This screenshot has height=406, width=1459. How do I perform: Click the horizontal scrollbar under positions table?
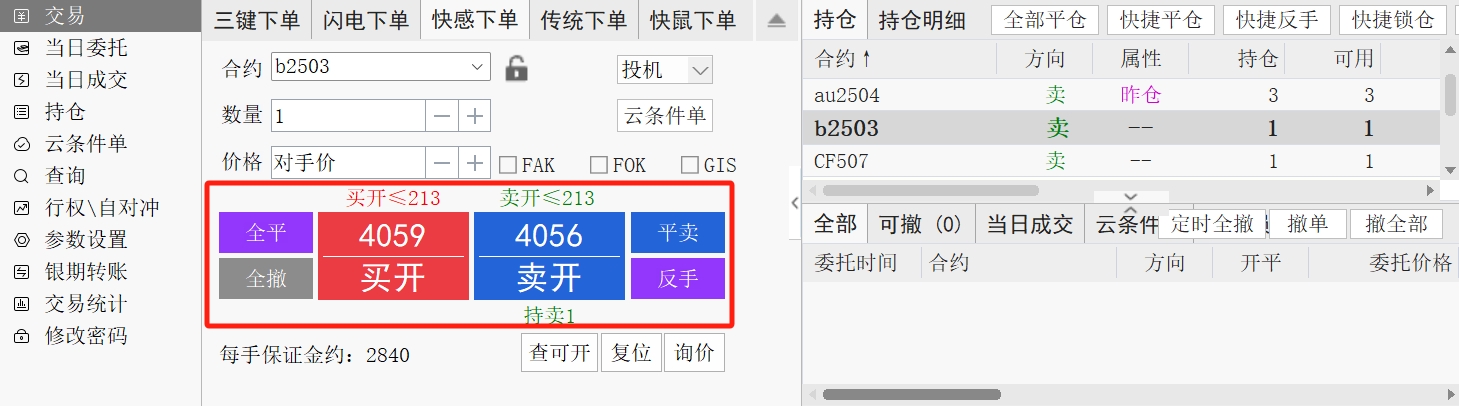point(931,190)
